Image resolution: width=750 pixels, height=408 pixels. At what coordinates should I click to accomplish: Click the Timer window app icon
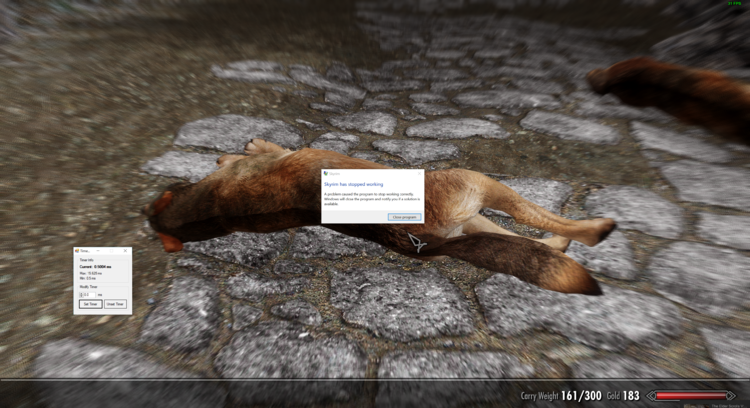(x=77, y=251)
